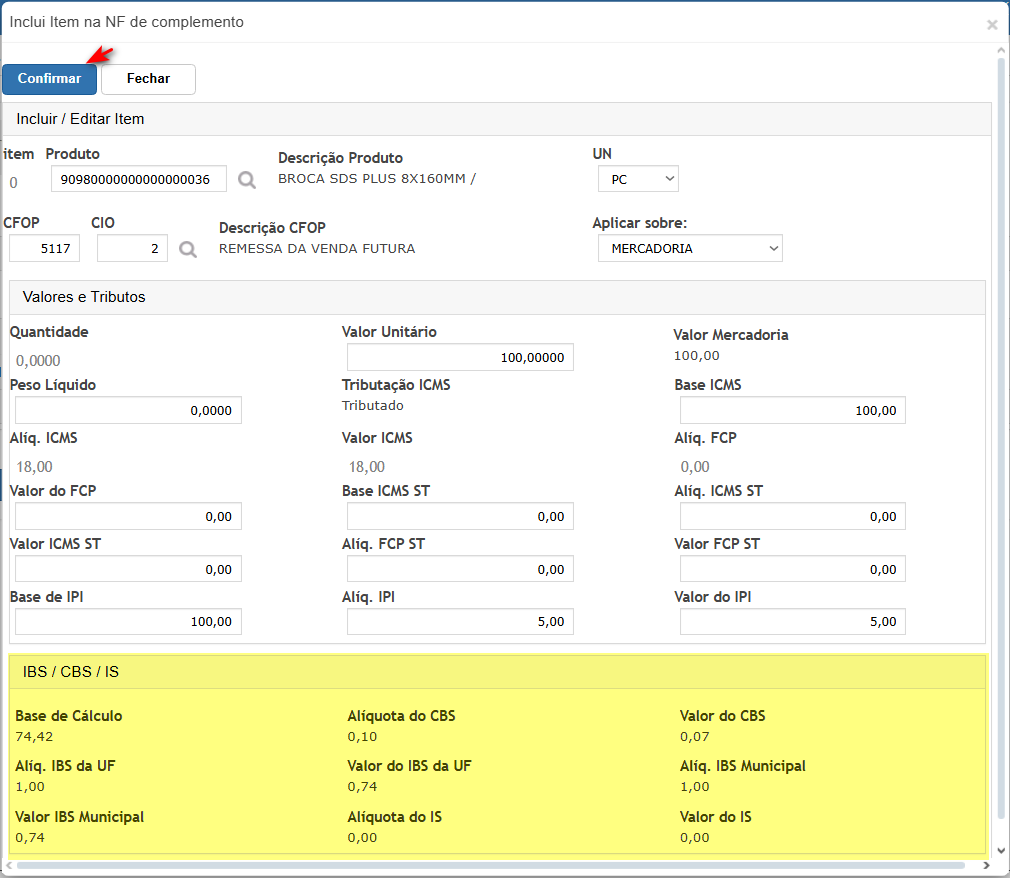The image size is (1010, 878).
Task: Click the Produto code input field
Action: pyautogui.click(x=139, y=179)
